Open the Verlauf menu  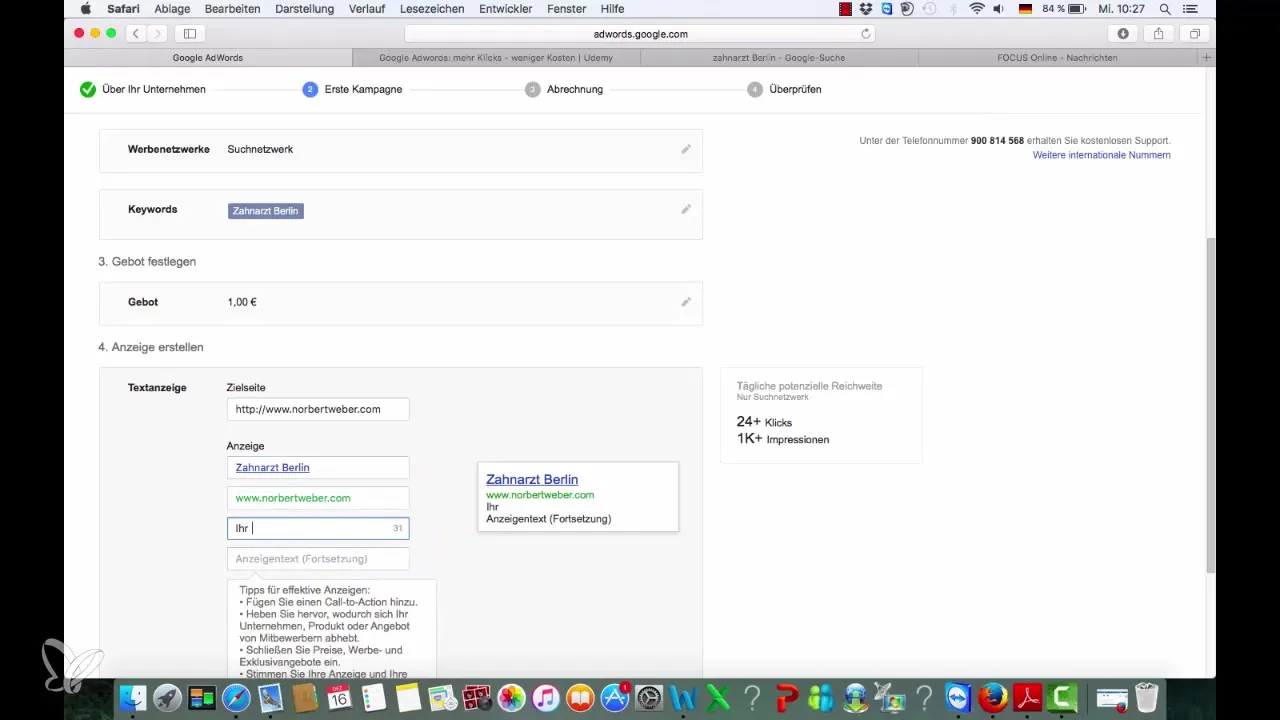366,8
